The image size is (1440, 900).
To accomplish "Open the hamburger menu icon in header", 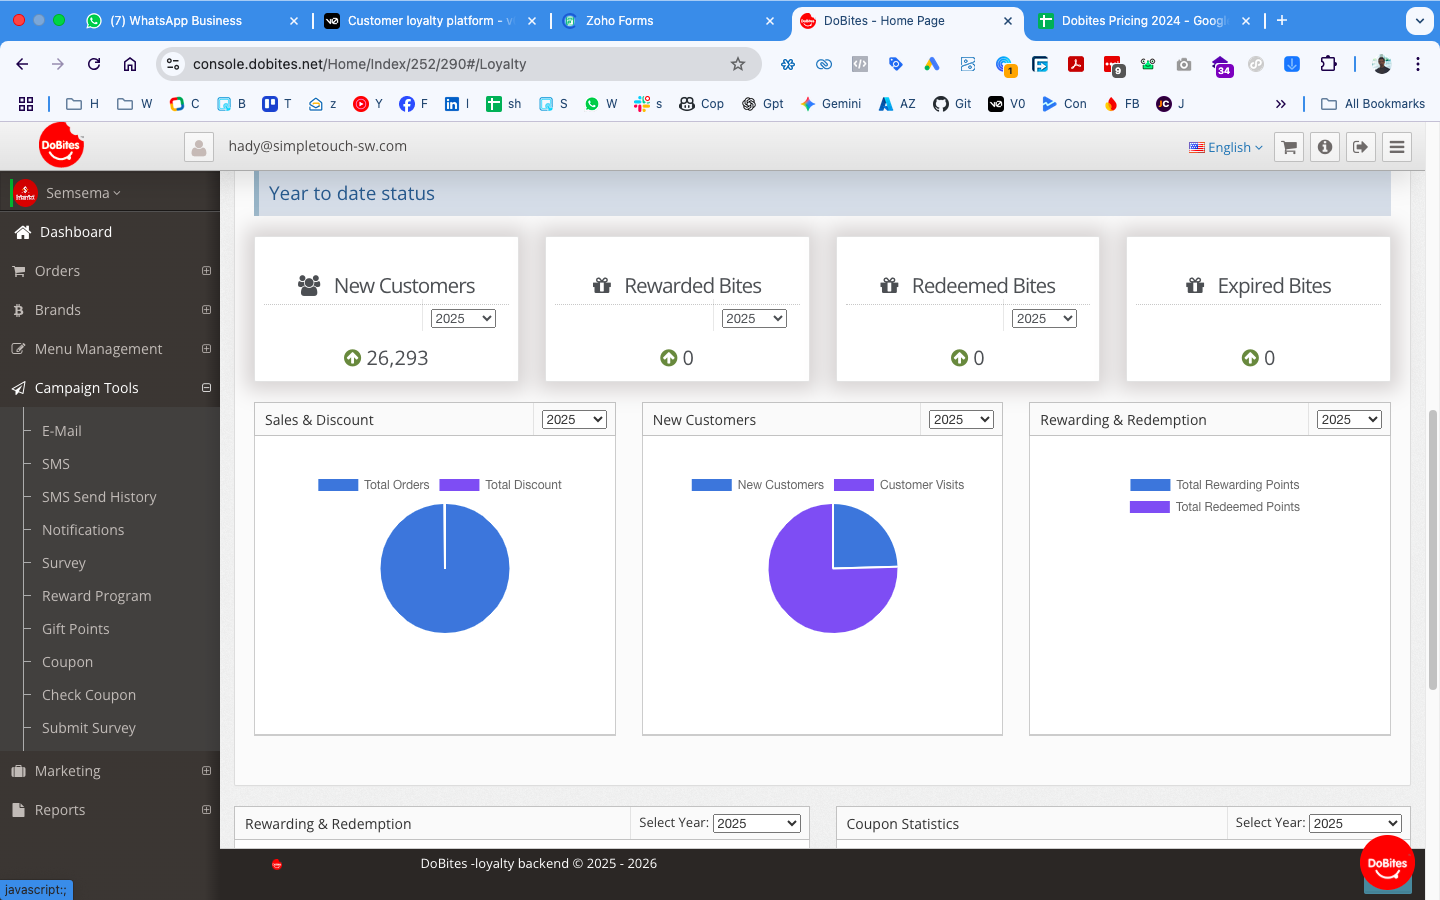I will (x=1397, y=147).
